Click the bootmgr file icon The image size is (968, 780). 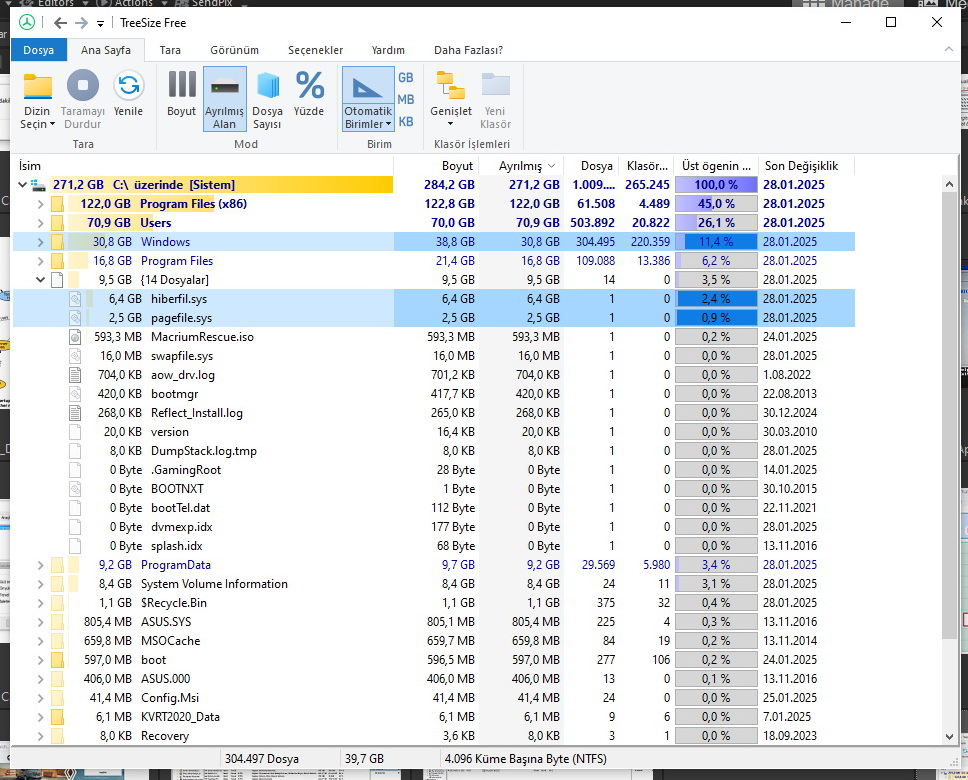tap(75, 394)
